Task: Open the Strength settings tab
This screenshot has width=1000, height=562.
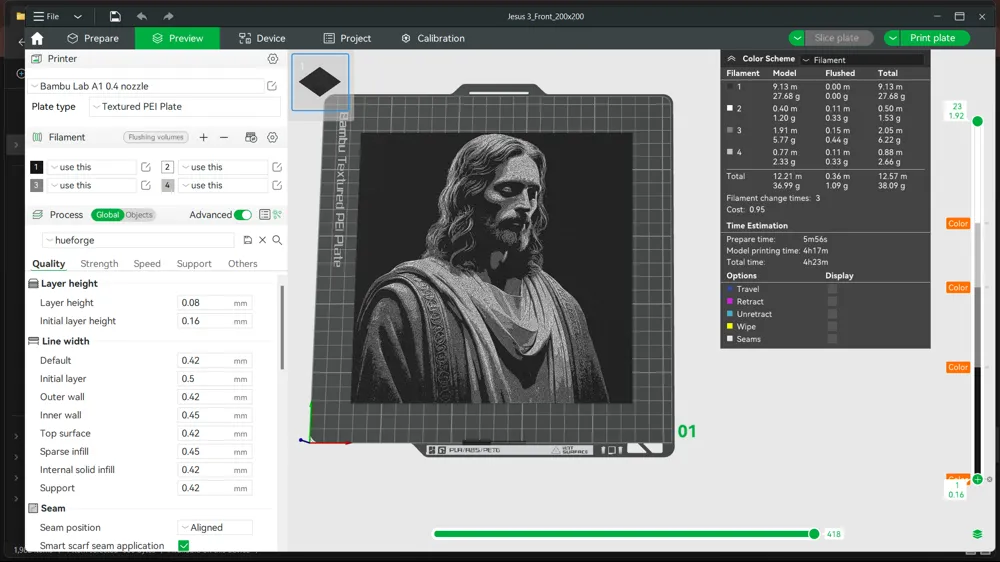Action: point(99,263)
